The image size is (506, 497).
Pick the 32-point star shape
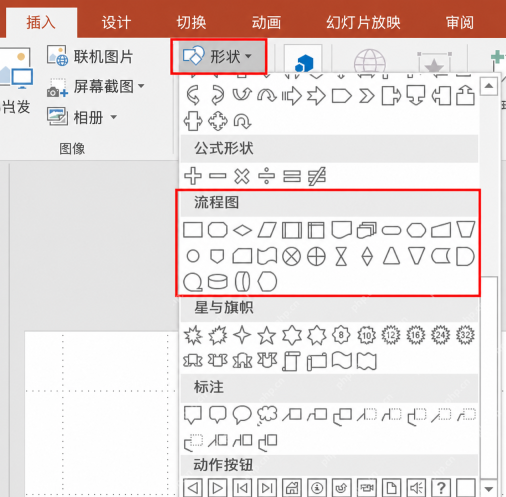465,335
